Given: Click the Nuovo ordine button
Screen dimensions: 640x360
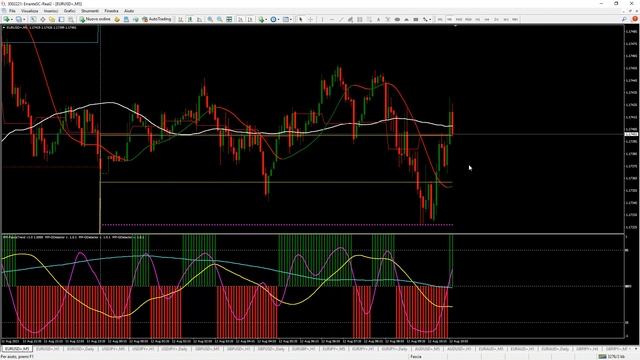Looking at the screenshot, I should click(95, 19).
